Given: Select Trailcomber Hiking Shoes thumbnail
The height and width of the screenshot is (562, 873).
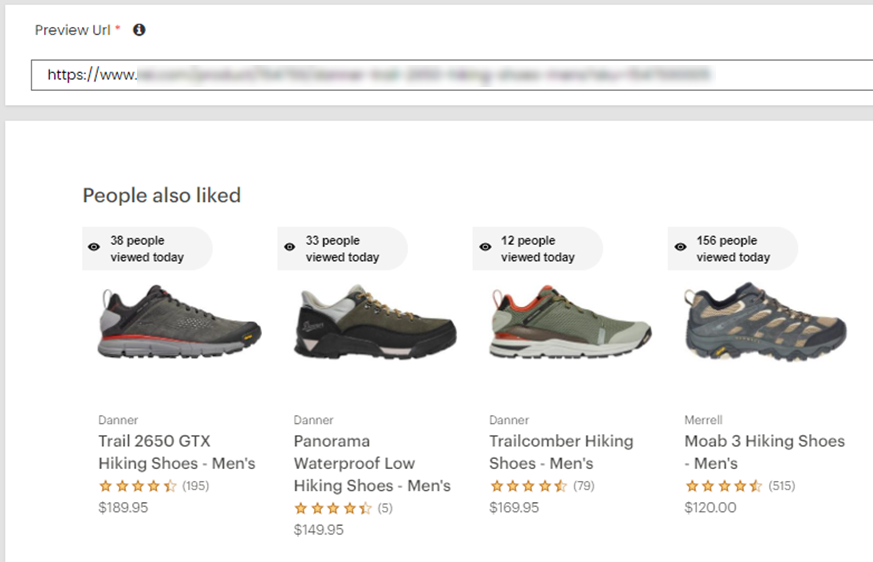Looking at the screenshot, I should click(570, 322).
